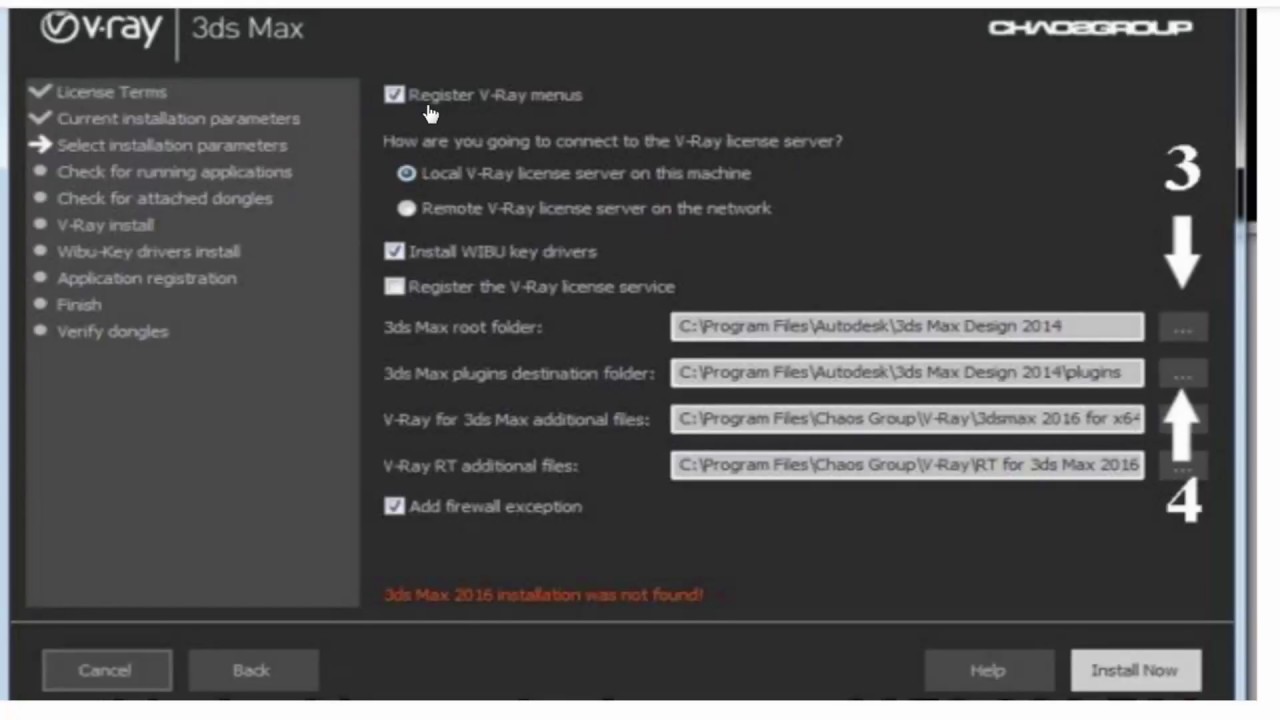Browse for the plugins destination folder

pos(1183,374)
